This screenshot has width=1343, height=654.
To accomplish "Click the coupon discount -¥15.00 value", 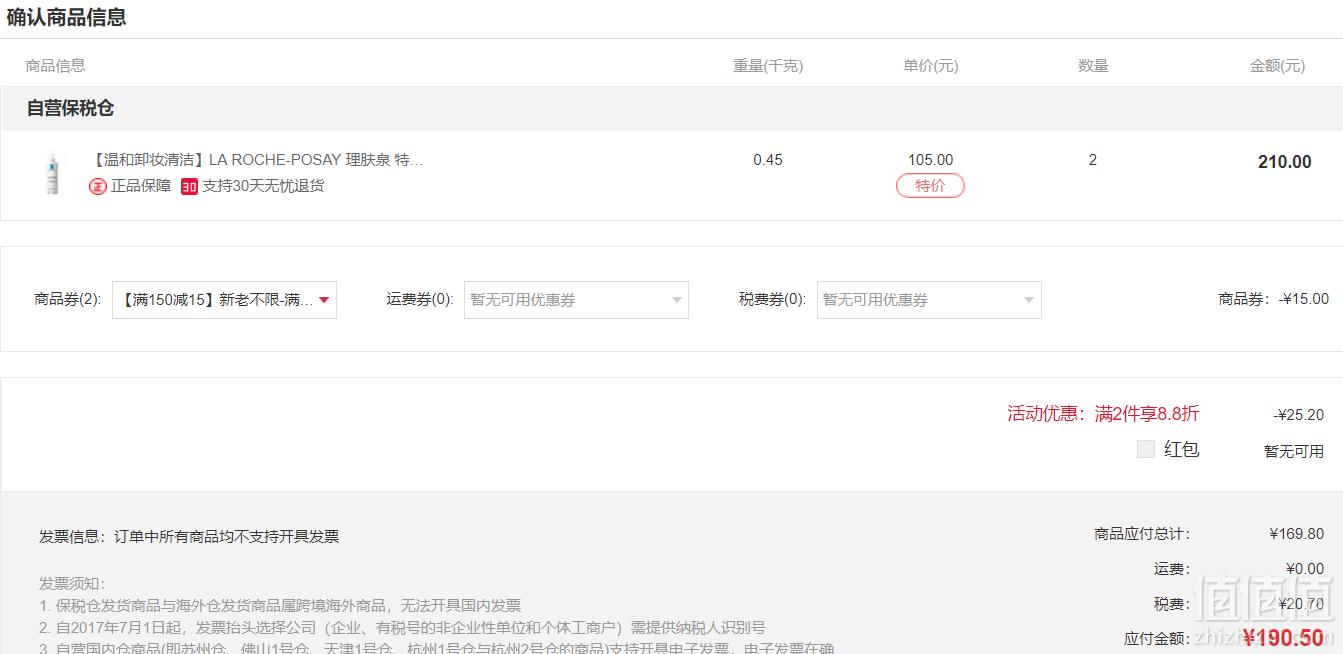I will coord(1304,299).
